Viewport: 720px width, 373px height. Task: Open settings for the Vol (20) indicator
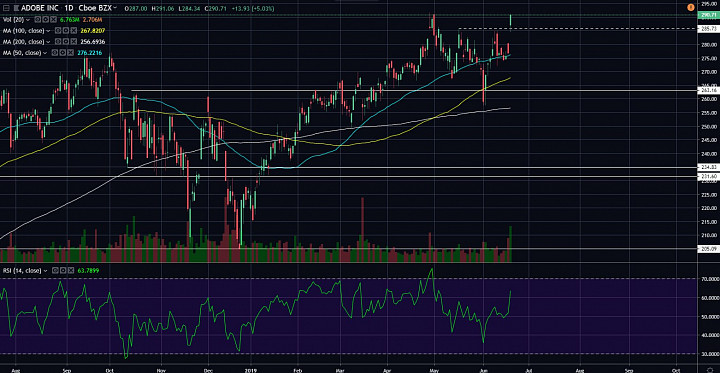[x=45, y=19]
